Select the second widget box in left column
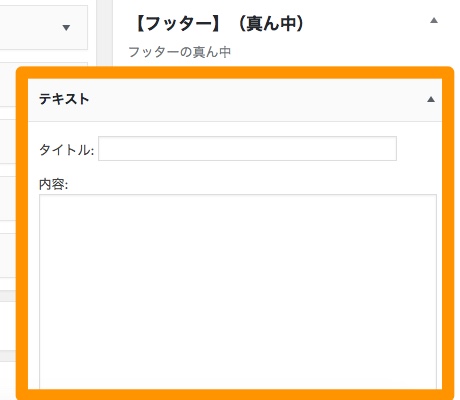The image size is (460, 400). [8, 84]
